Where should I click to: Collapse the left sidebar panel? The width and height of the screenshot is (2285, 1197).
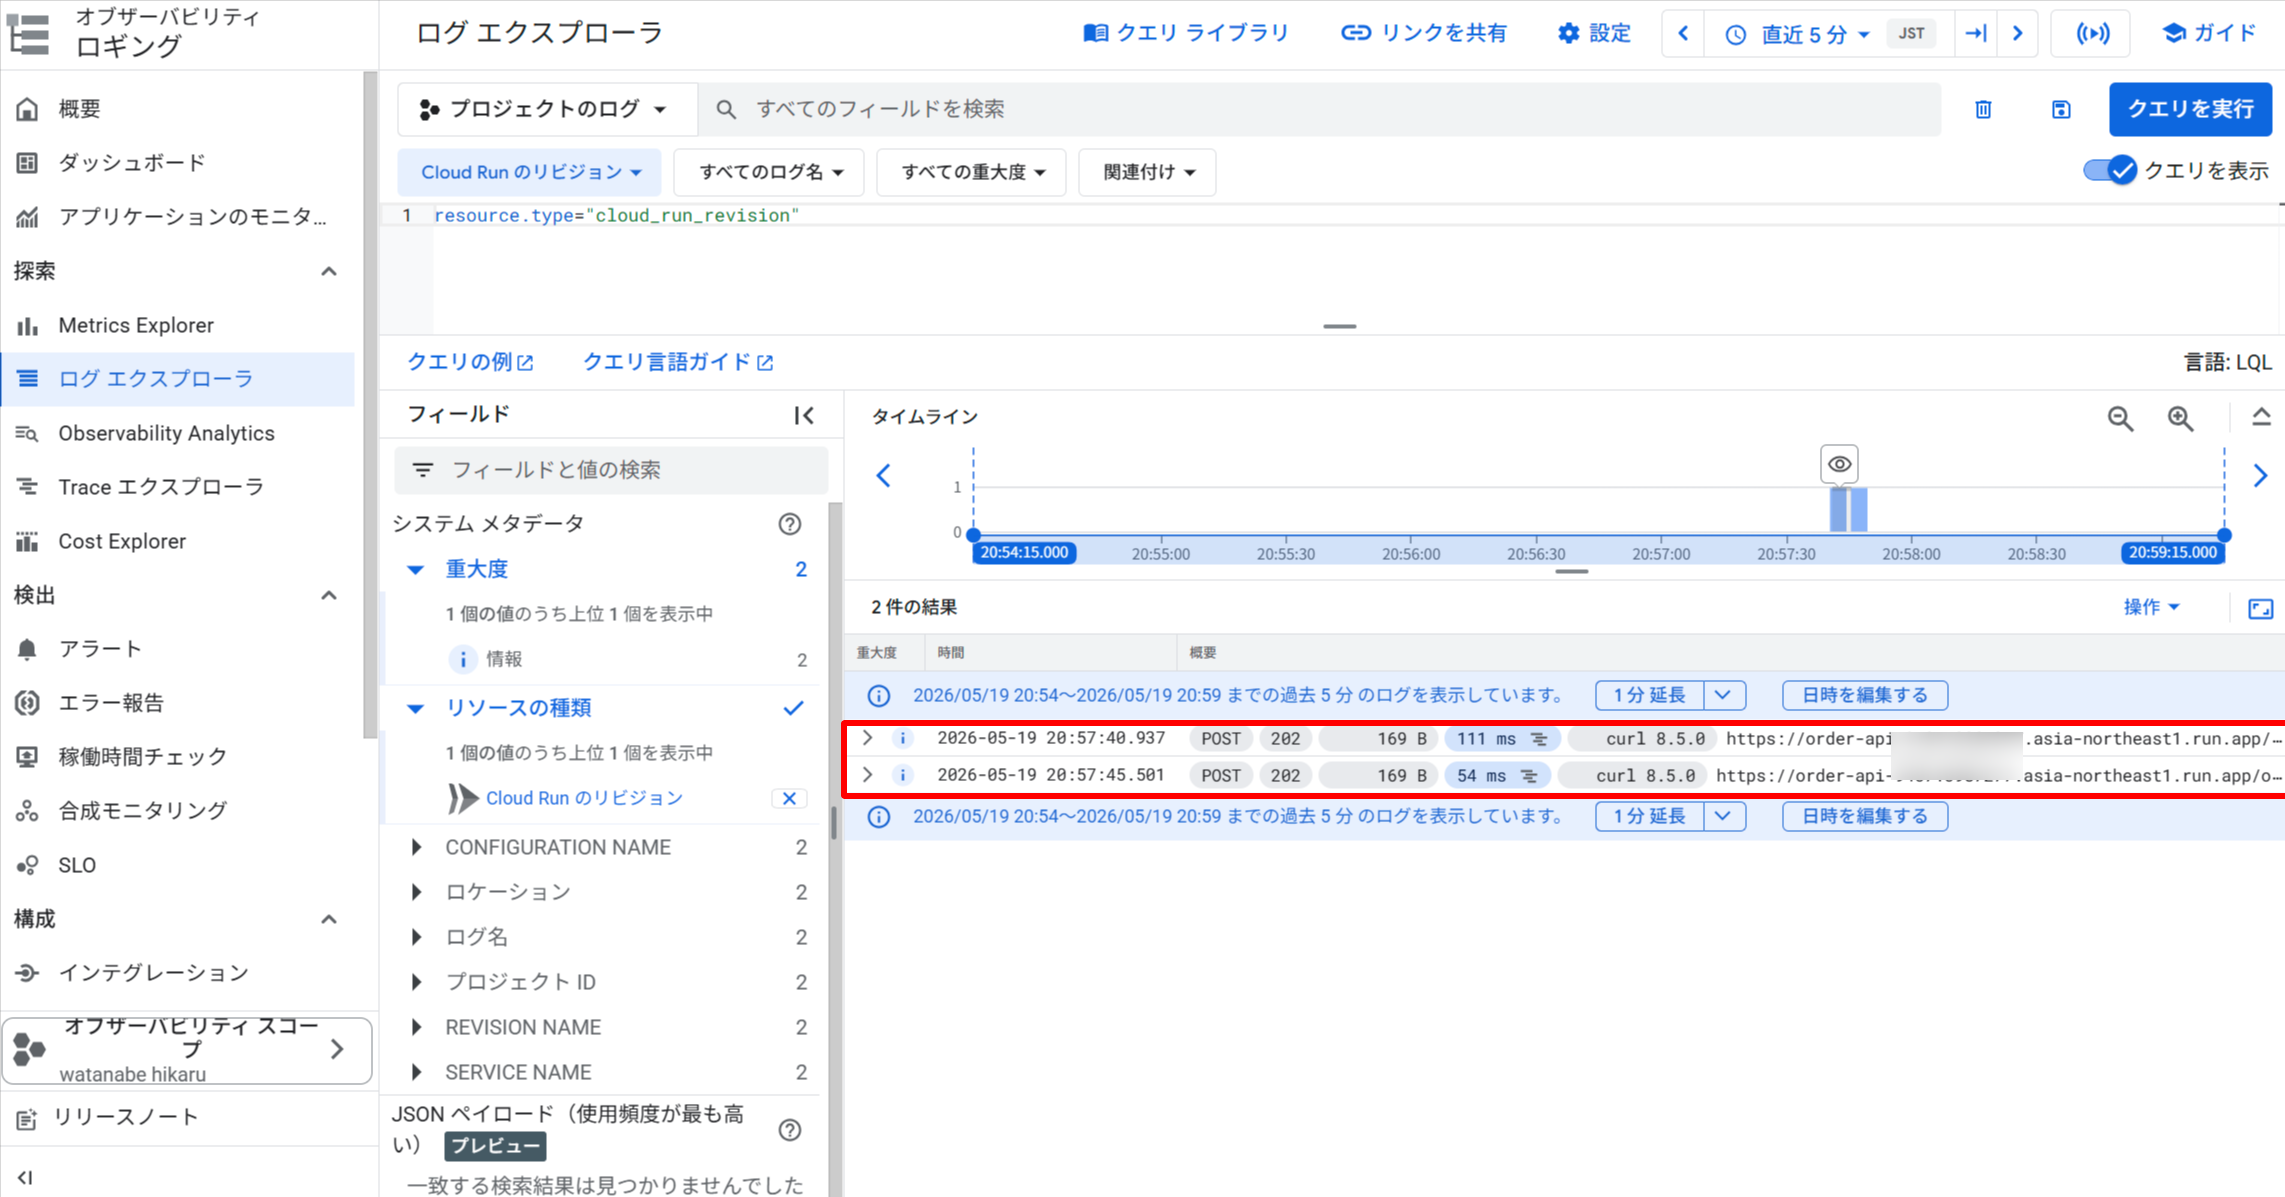coord(25,1178)
